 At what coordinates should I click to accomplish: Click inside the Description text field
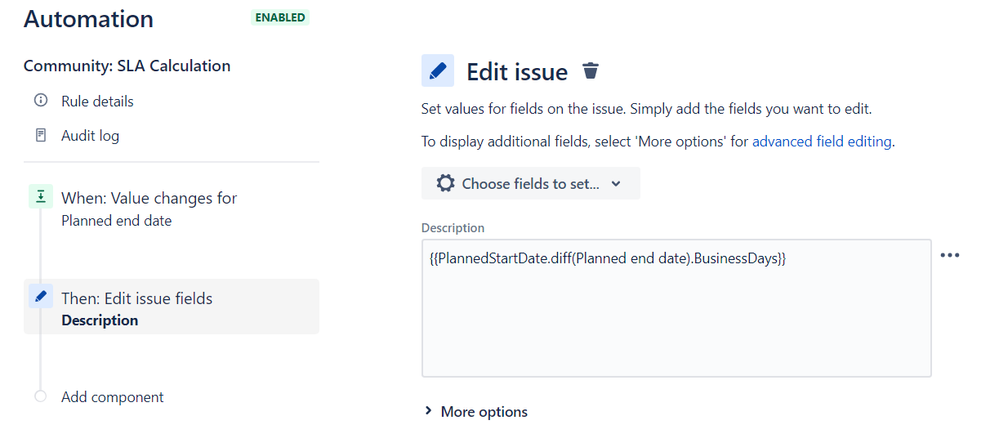pos(677,308)
